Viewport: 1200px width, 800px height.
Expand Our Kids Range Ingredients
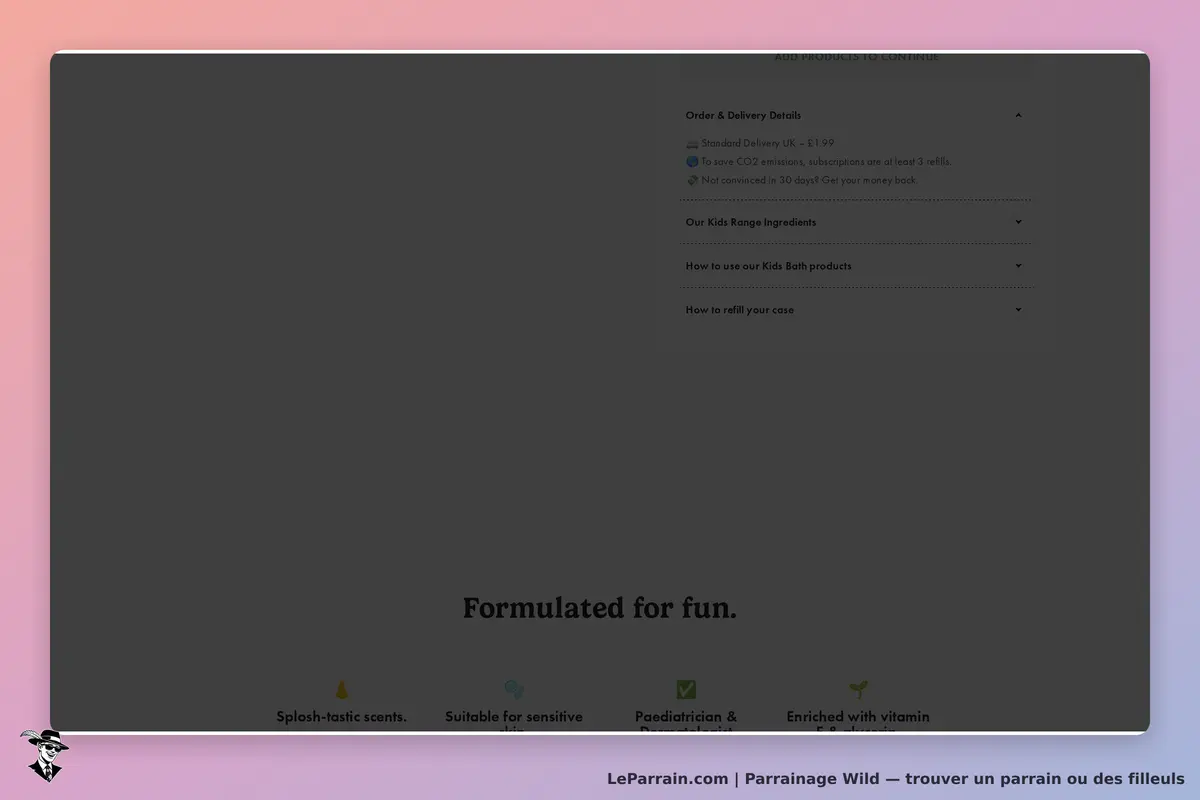coord(856,222)
